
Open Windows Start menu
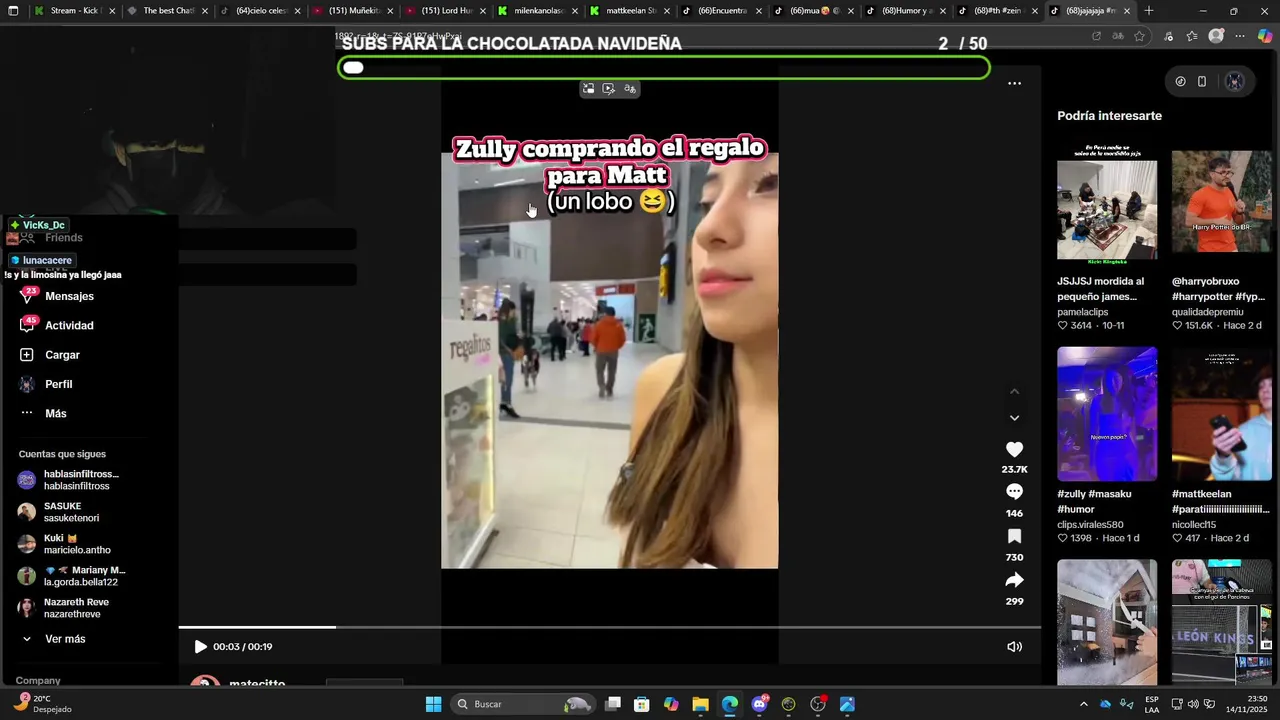433,704
